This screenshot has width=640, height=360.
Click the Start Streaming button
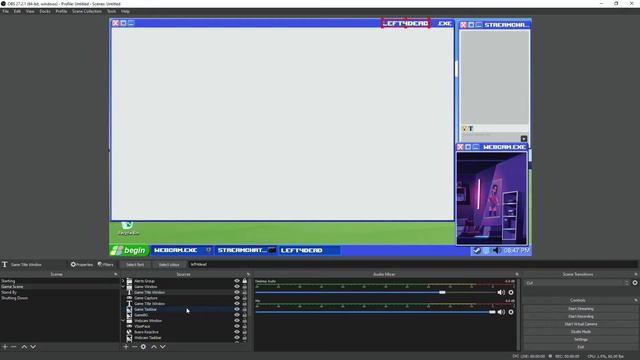pyautogui.click(x=580, y=309)
